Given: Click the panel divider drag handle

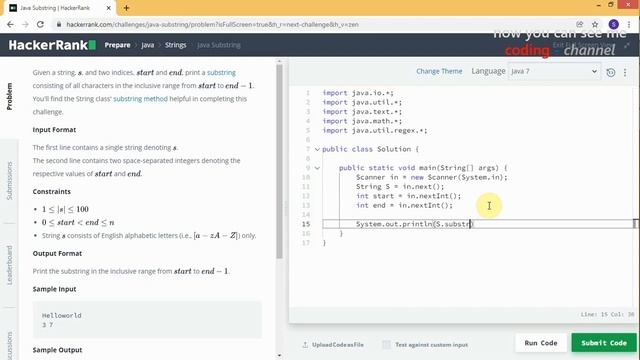Looking at the screenshot, I should click(x=286, y=209).
